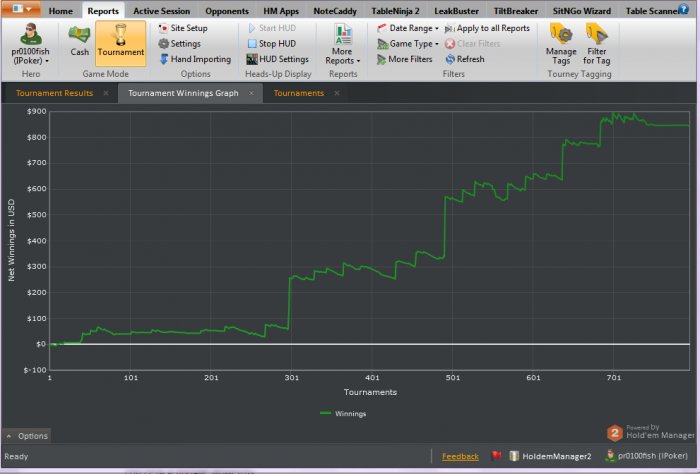Open the Date Range filter dropdown
Screen dimensions: 700x474
412,28
